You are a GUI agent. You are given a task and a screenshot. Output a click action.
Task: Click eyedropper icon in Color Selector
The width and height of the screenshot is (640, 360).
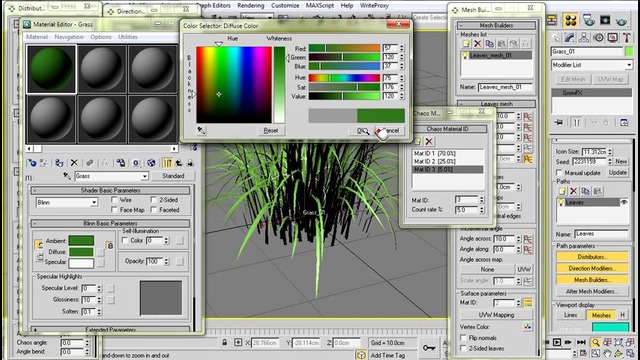(x=201, y=131)
